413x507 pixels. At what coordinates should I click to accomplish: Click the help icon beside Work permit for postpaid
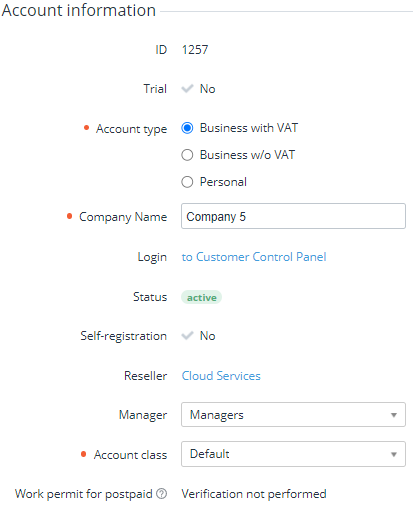point(162,493)
